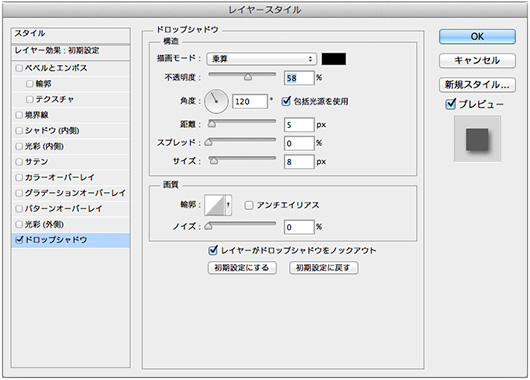Click the 不透明度 slider handle
This screenshot has width=530, height=380.
coord(248,77)
